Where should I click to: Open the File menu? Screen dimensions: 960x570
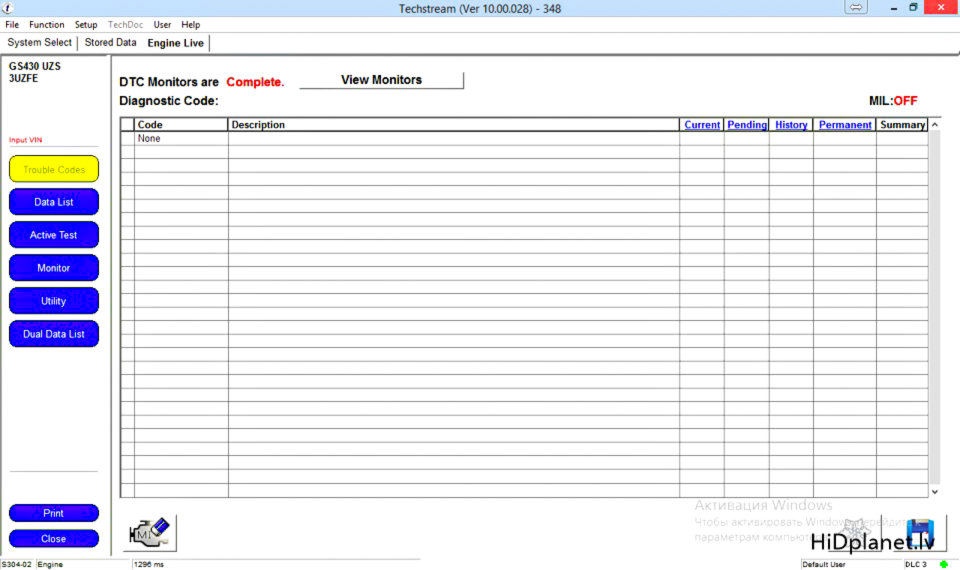point(12,25)
